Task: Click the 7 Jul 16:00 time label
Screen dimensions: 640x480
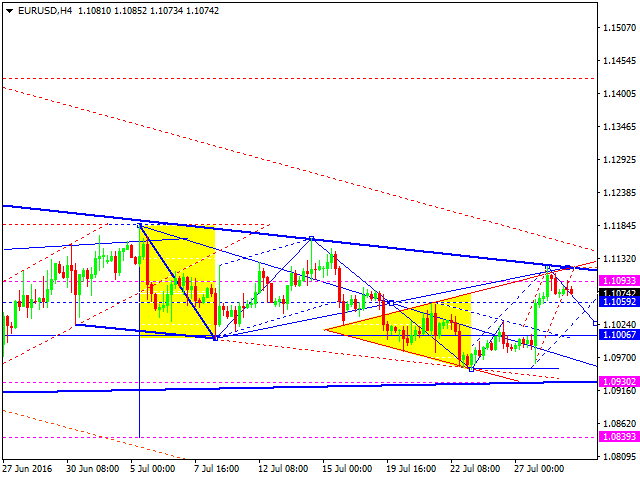Action: (216, 469)
